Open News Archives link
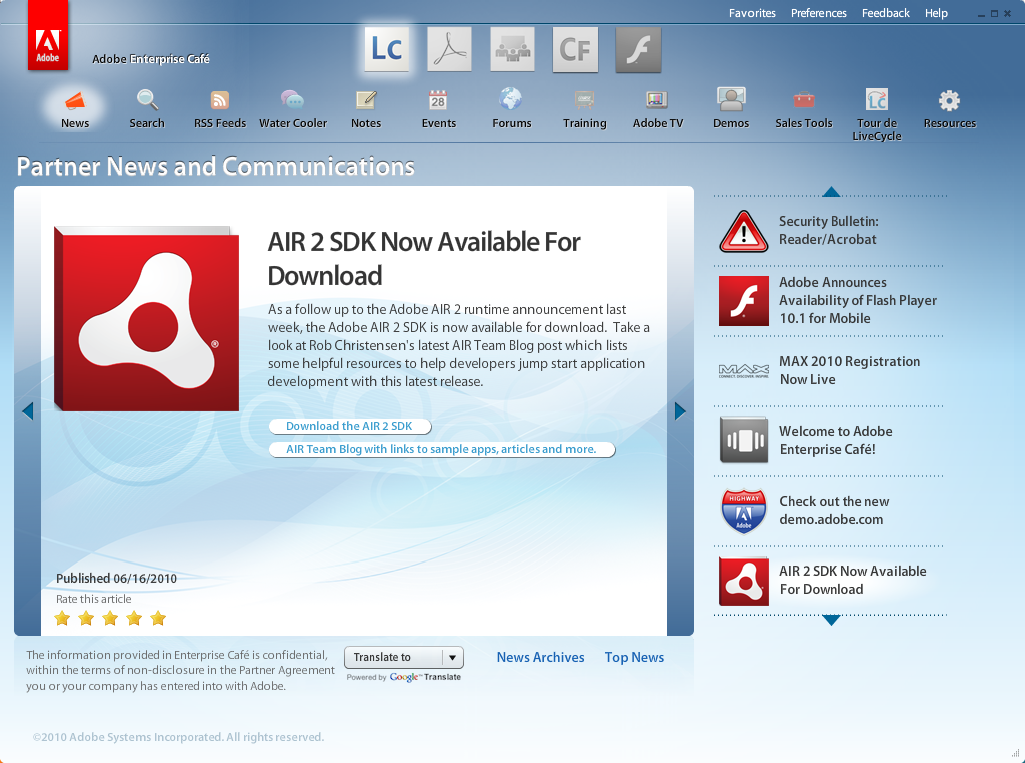The image size is (1025, 763). pos(540,657)
